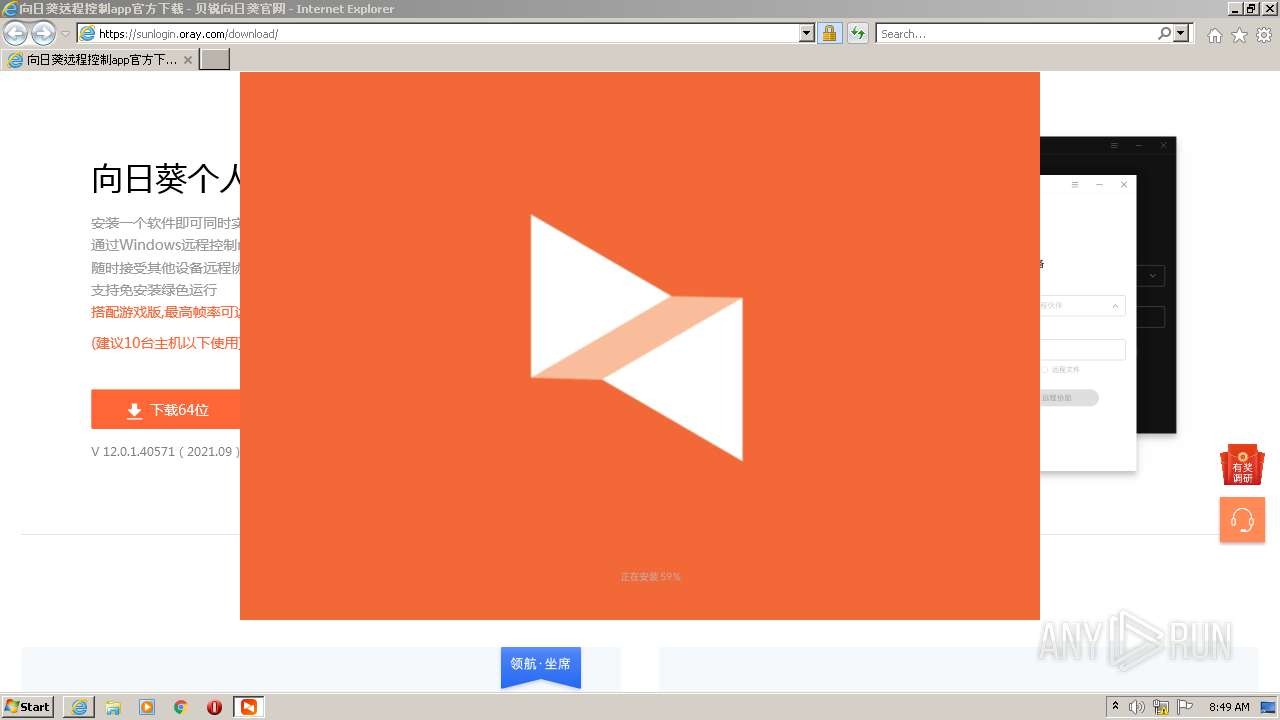The height and width of the screenshot is (720, 1280).
Task: Show hidden tray icons arrow
Action: coord(1116,707)
